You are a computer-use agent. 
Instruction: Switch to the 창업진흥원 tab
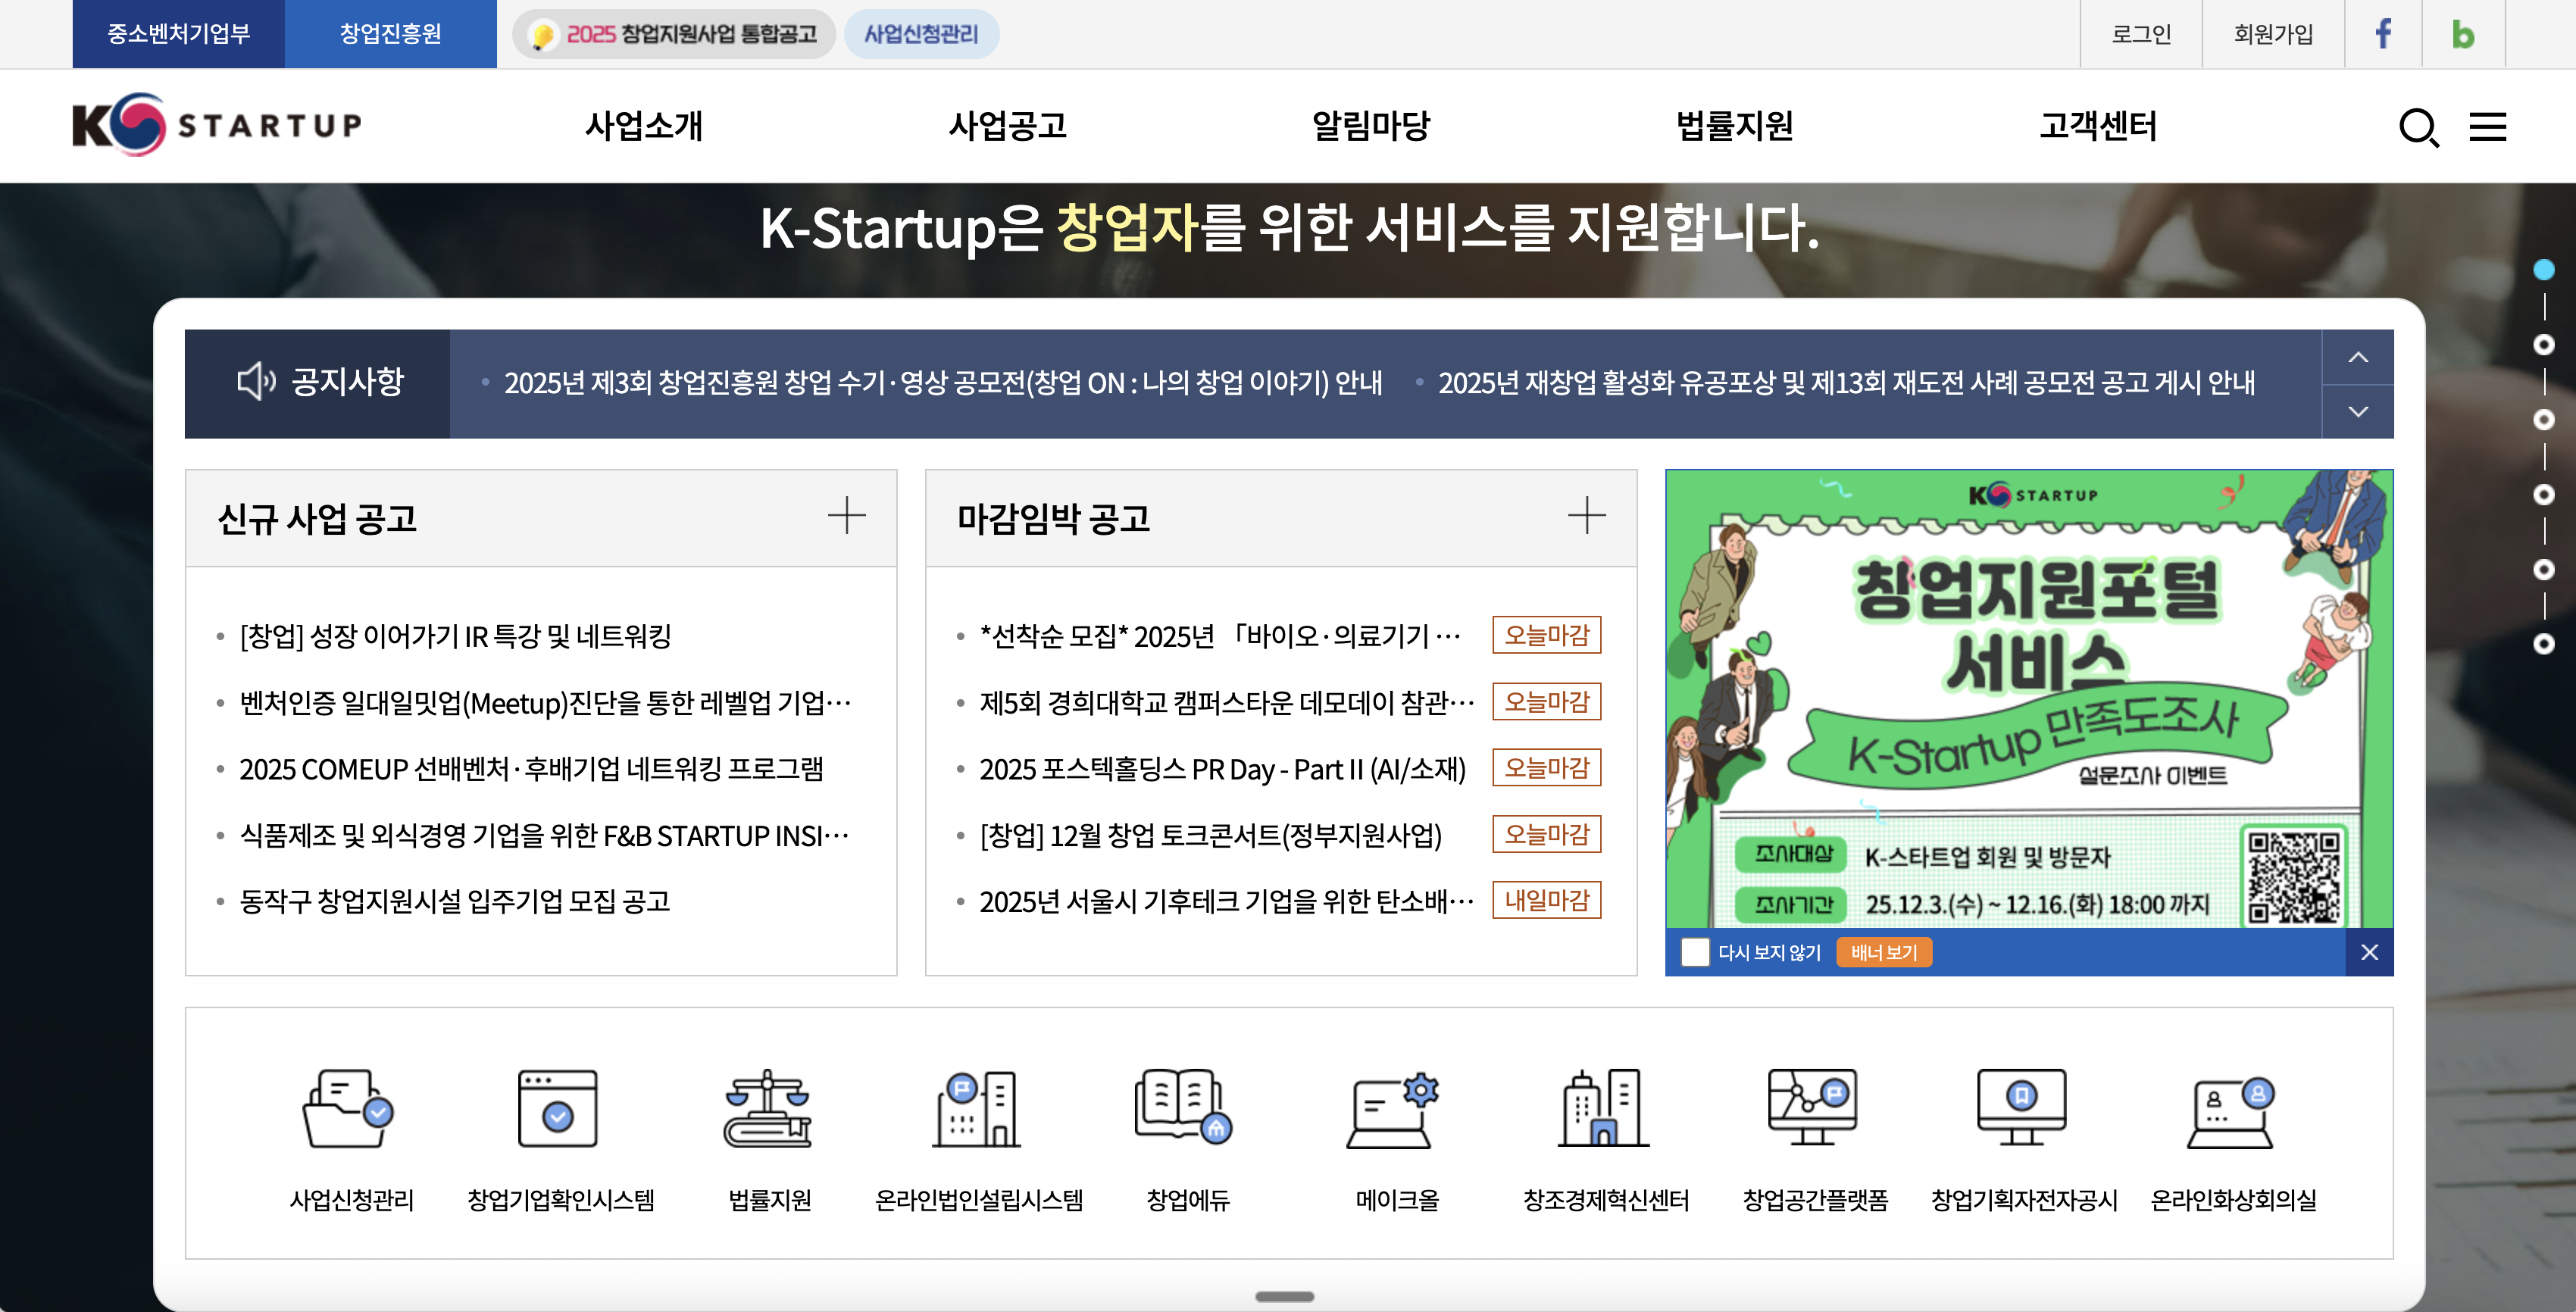(390, 34)
